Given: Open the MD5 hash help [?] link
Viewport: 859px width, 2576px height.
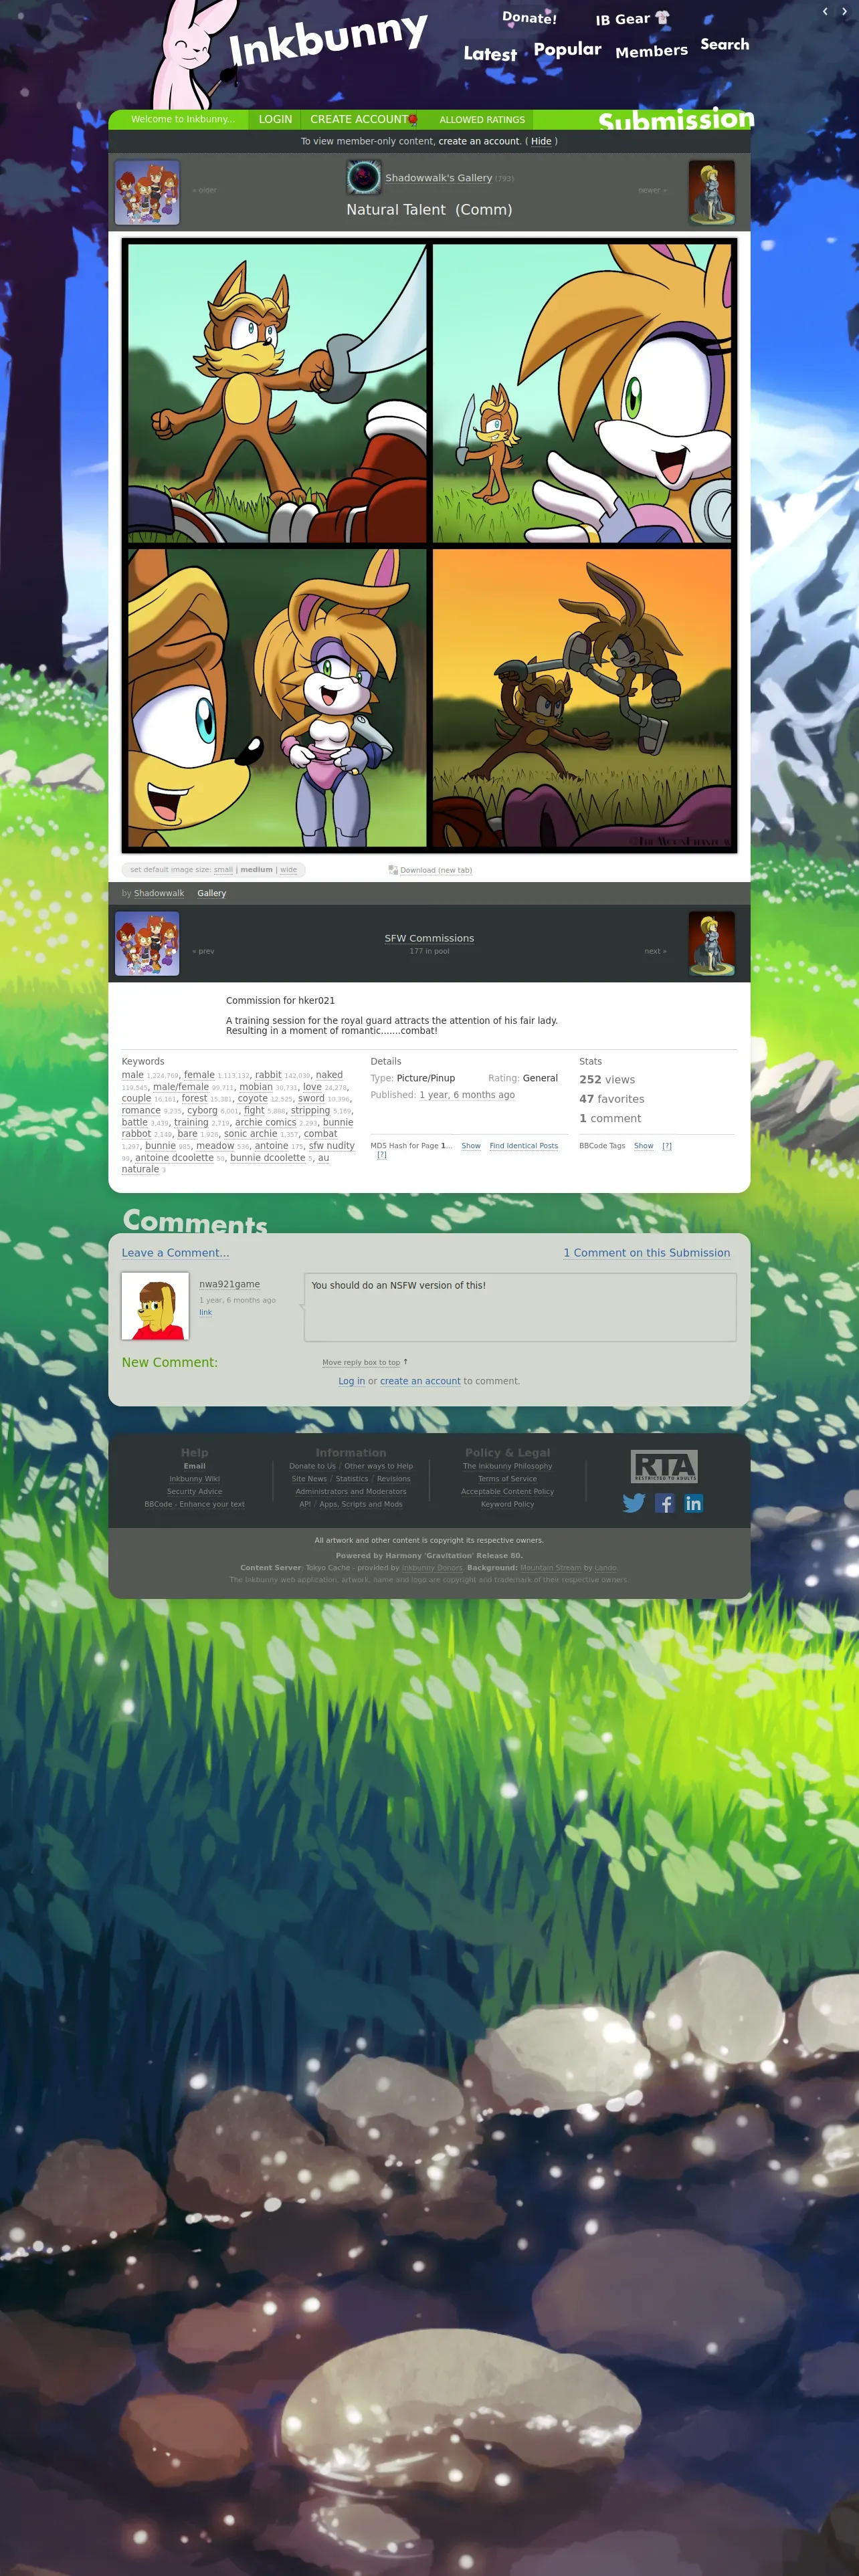Looking at the screenshot, I should [x=381, y=1154].
